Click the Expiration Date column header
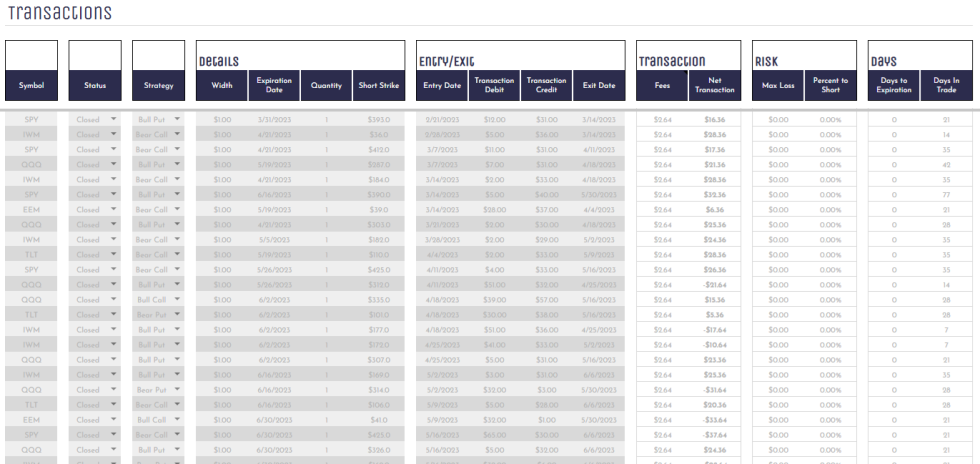 click(274, 86)
